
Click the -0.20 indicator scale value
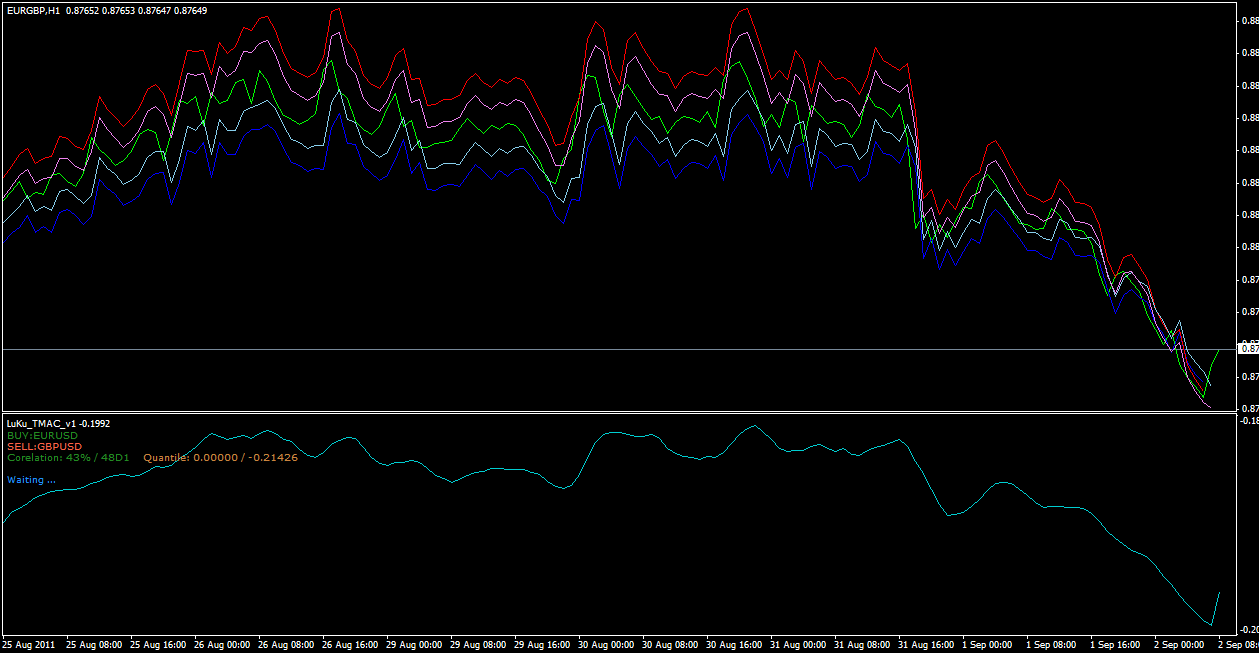(1247, 629)
